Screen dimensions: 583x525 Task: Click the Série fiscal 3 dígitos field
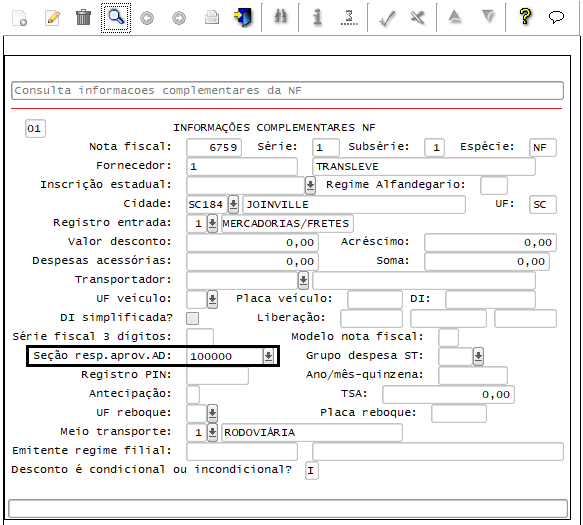click(x=200, y=337)
